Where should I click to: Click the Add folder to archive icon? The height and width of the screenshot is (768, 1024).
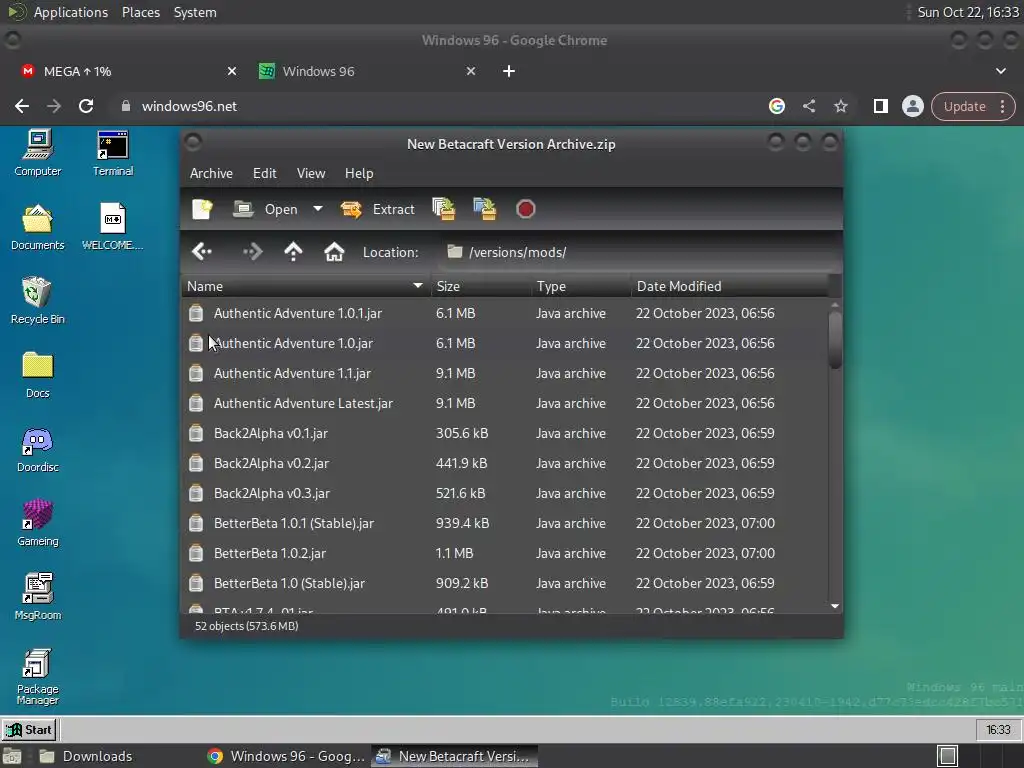[x=485, y=209]
